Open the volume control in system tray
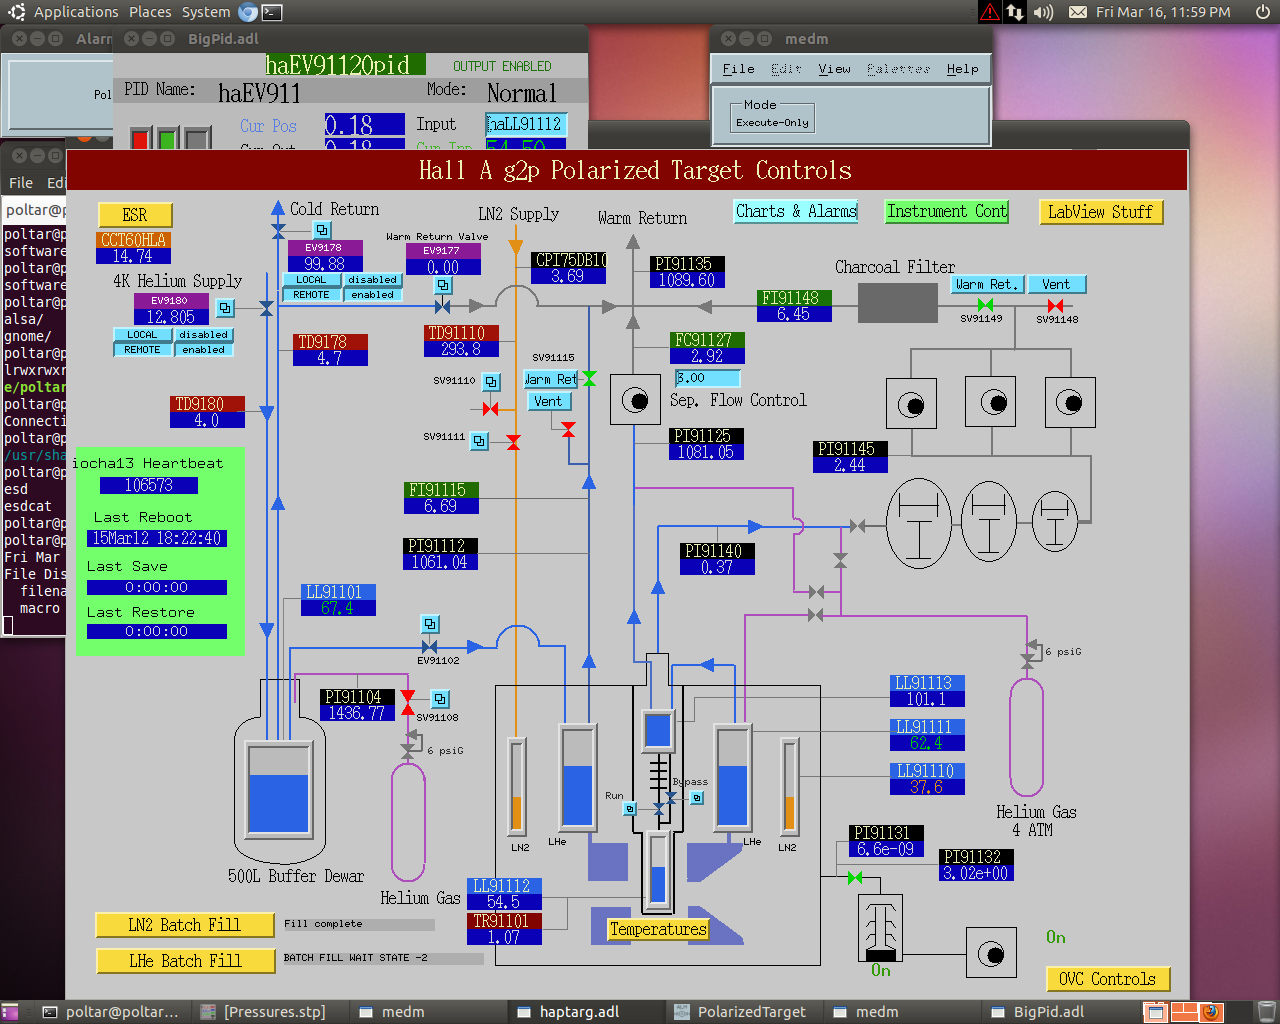 tap(1043, 12)
